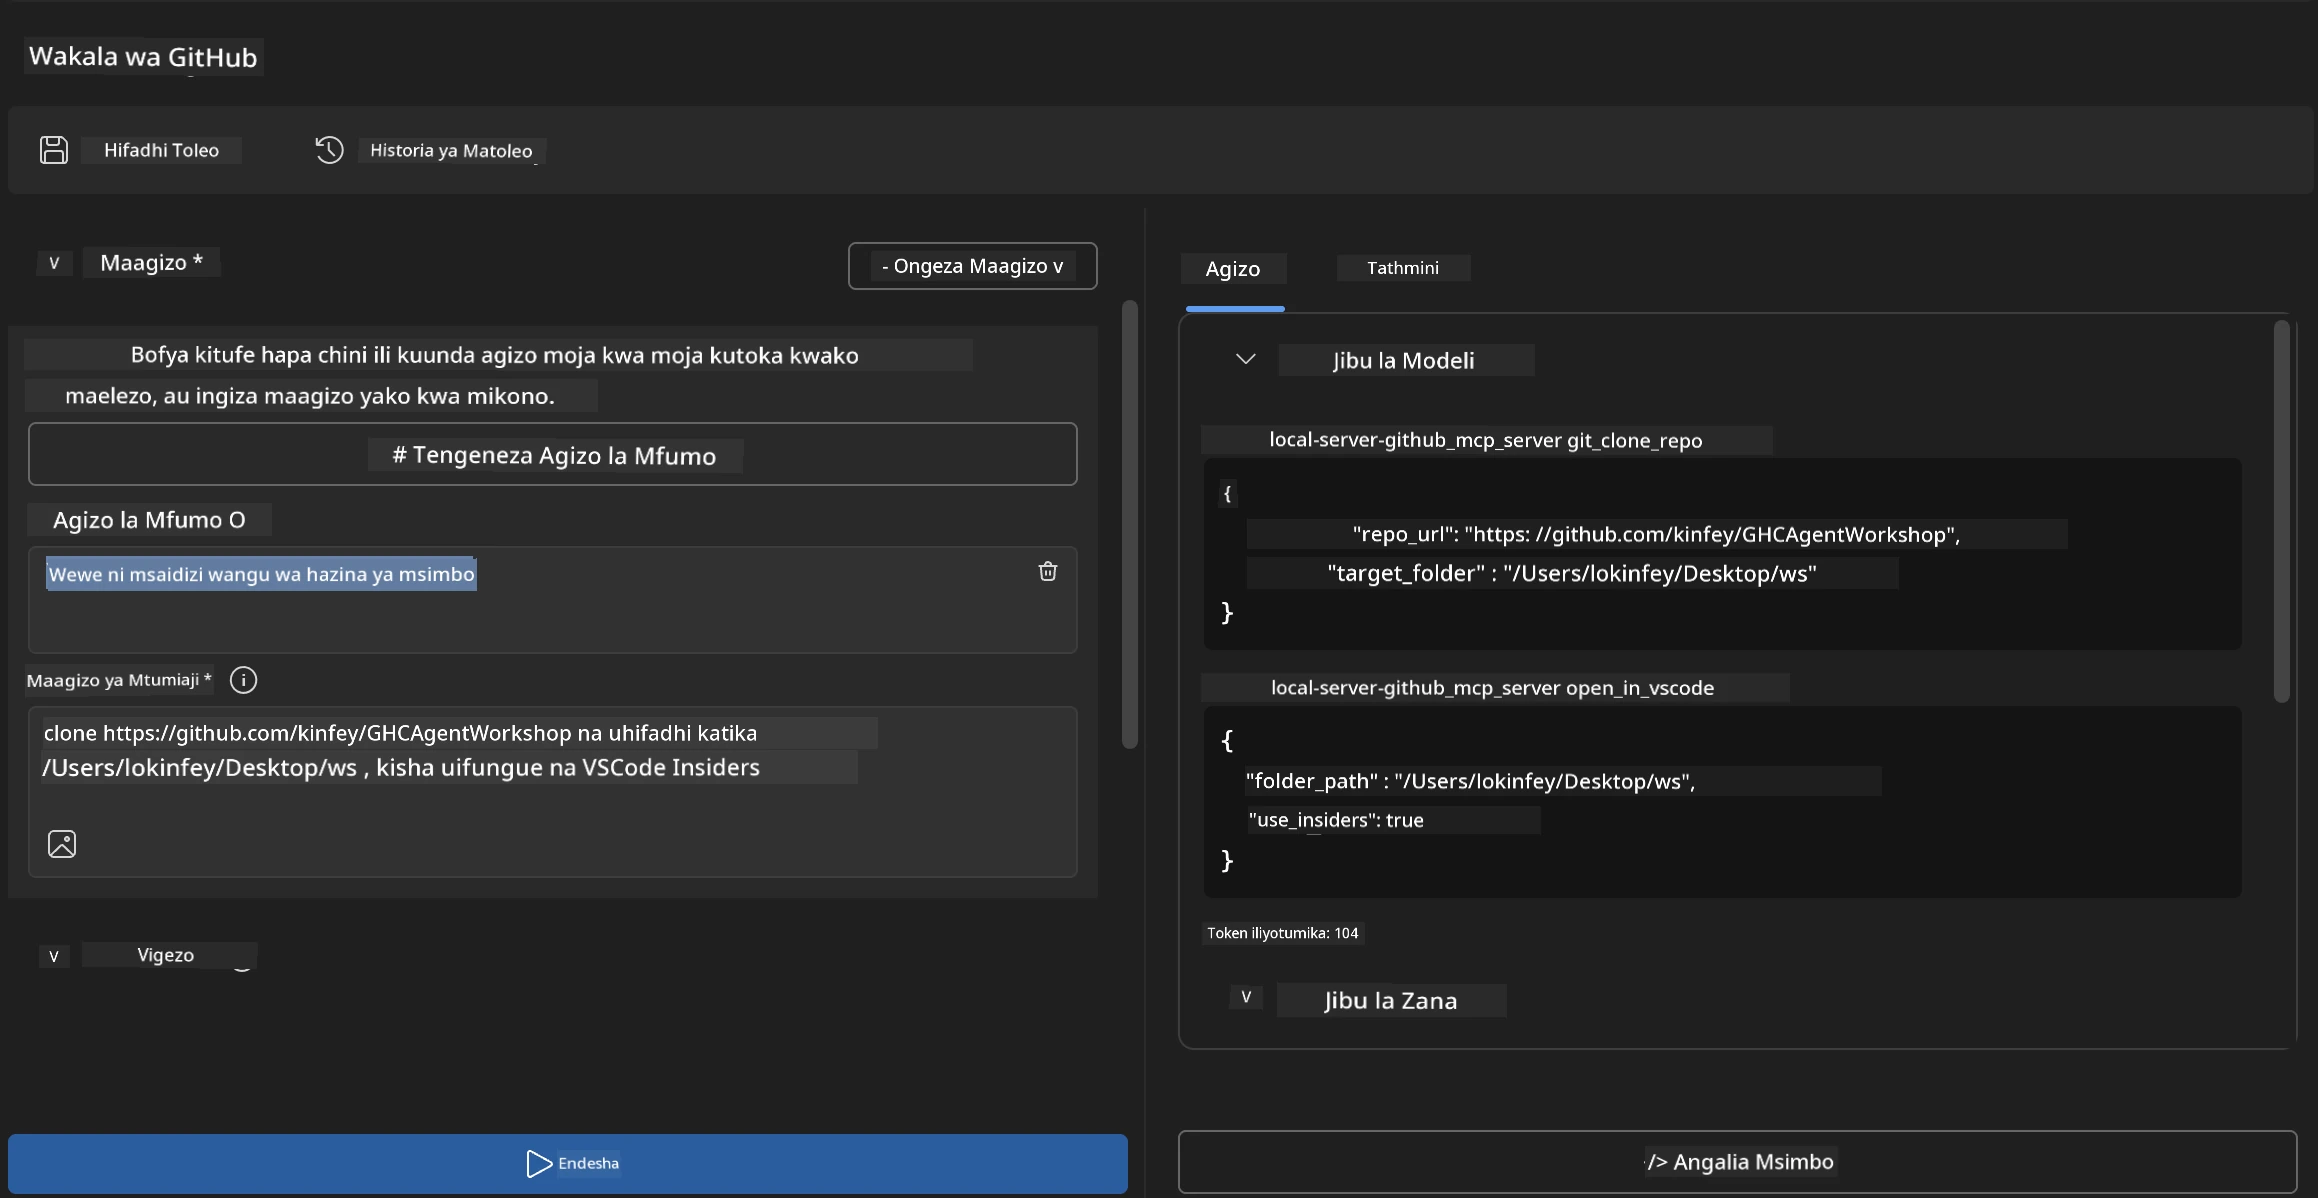Click the target_folder JSON line

click(x=1572, y=573)
